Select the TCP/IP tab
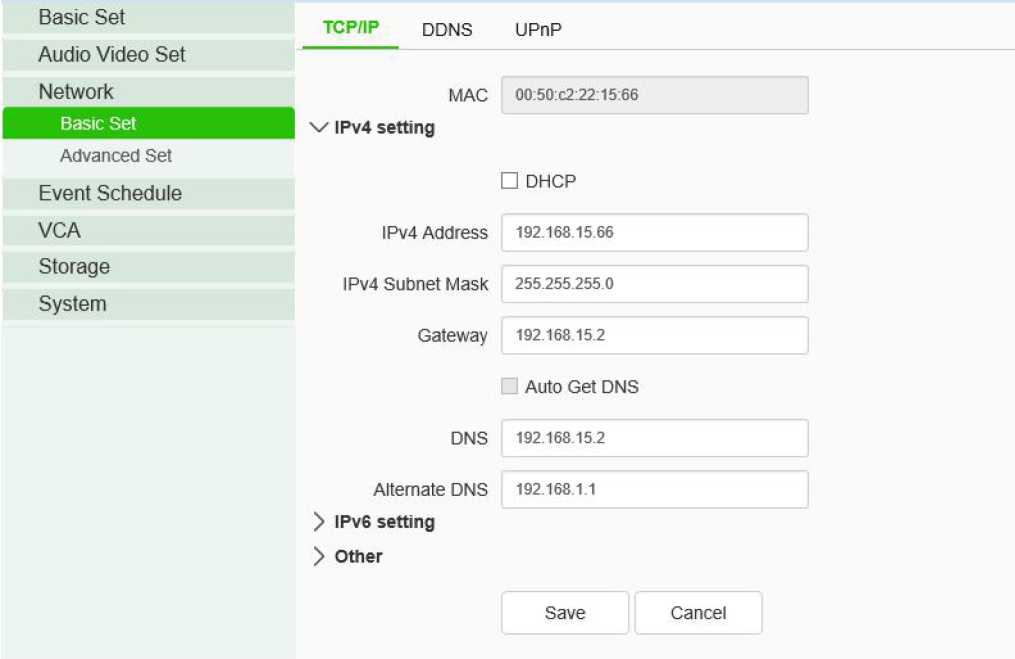The height and width of the screenshot is (659, 1015). [x=350, y=27]
